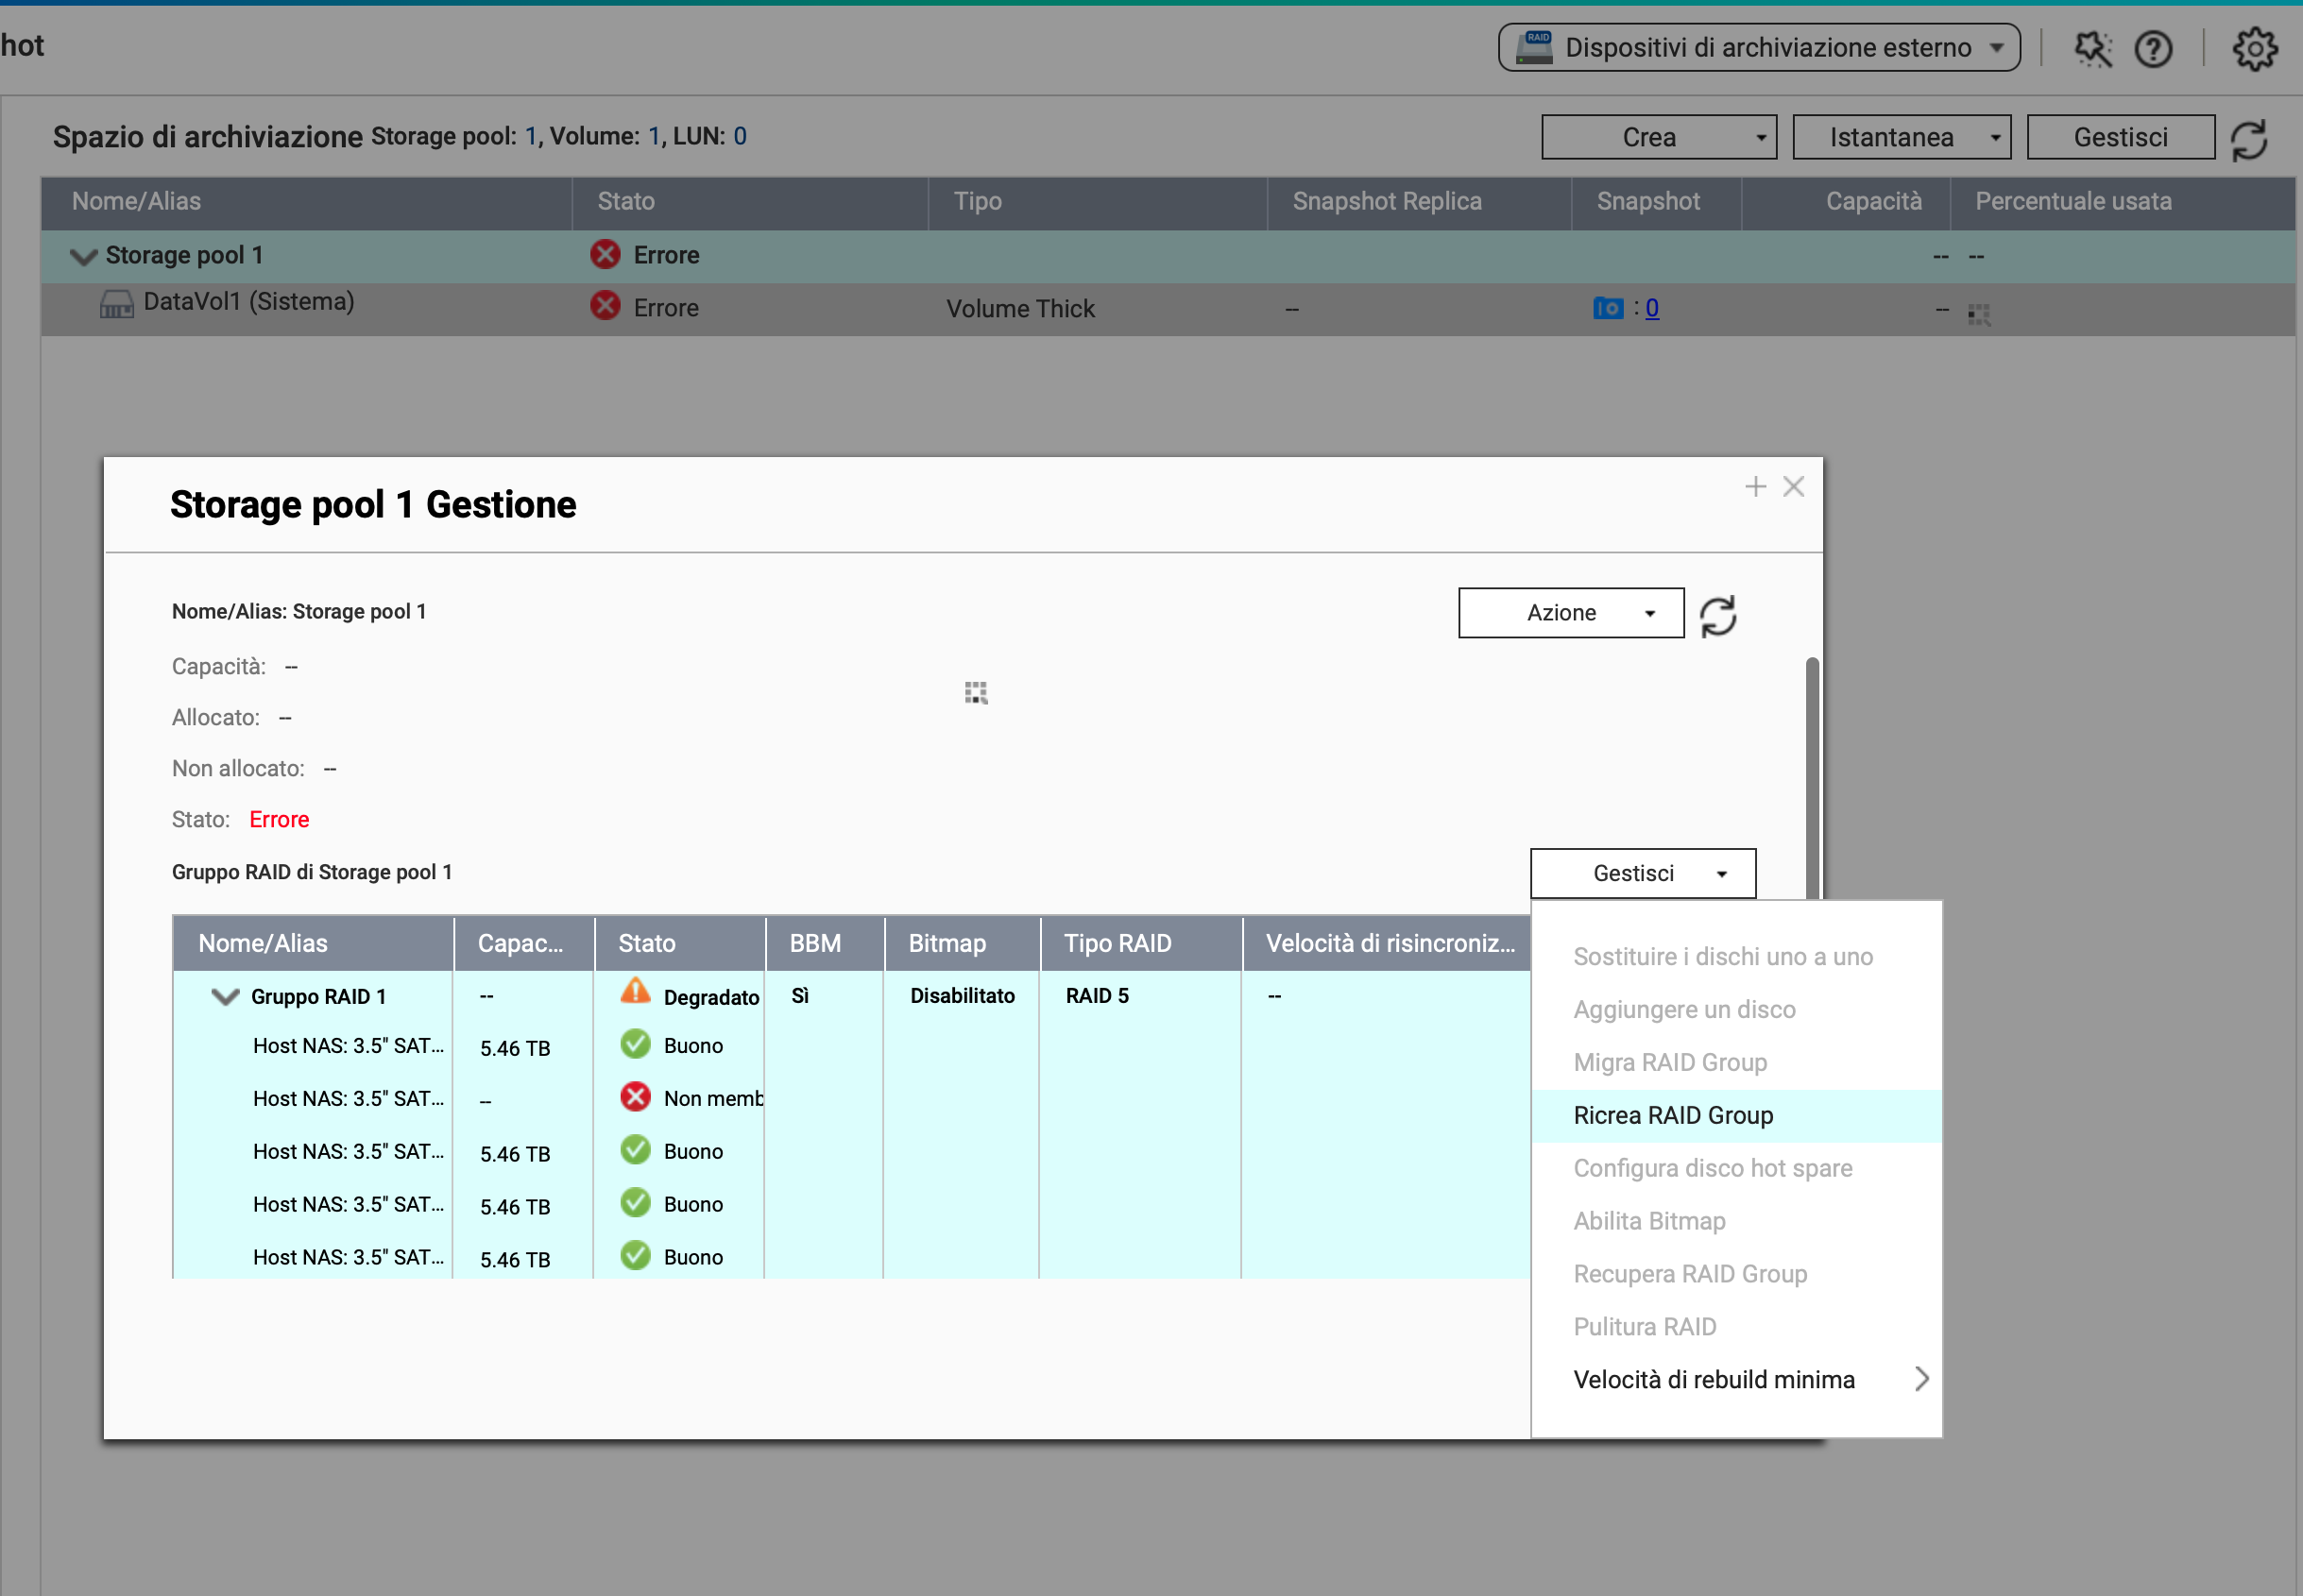Click refresh icon beside Azione button
The image size is (2303, 1596).
(x=1717, y=615)
